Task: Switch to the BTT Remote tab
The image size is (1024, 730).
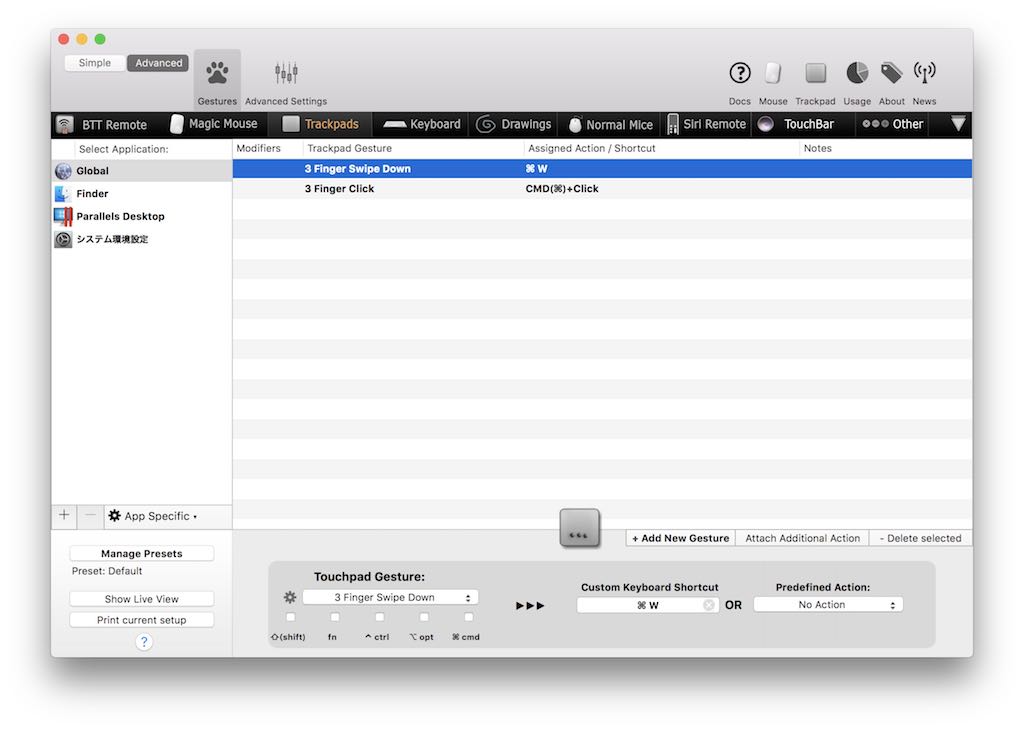Action: pyautogui.click(x=102, y=125)
